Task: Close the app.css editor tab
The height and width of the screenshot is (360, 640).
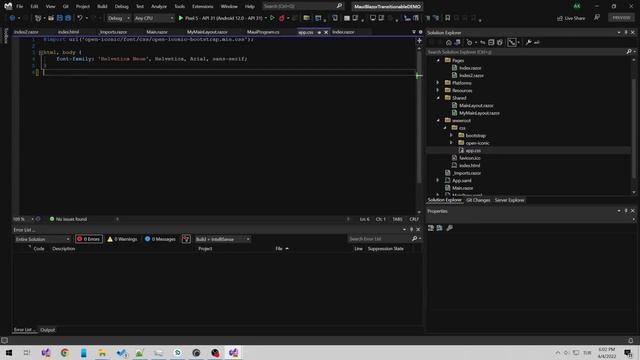Action: point(326,32)
